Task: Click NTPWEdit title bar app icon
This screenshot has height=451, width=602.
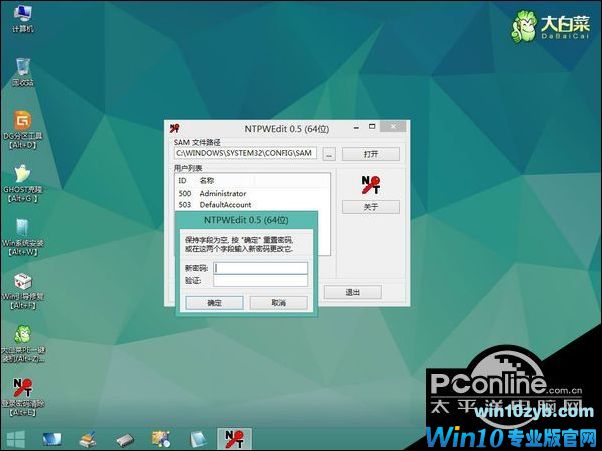Action: pos(175,128)
